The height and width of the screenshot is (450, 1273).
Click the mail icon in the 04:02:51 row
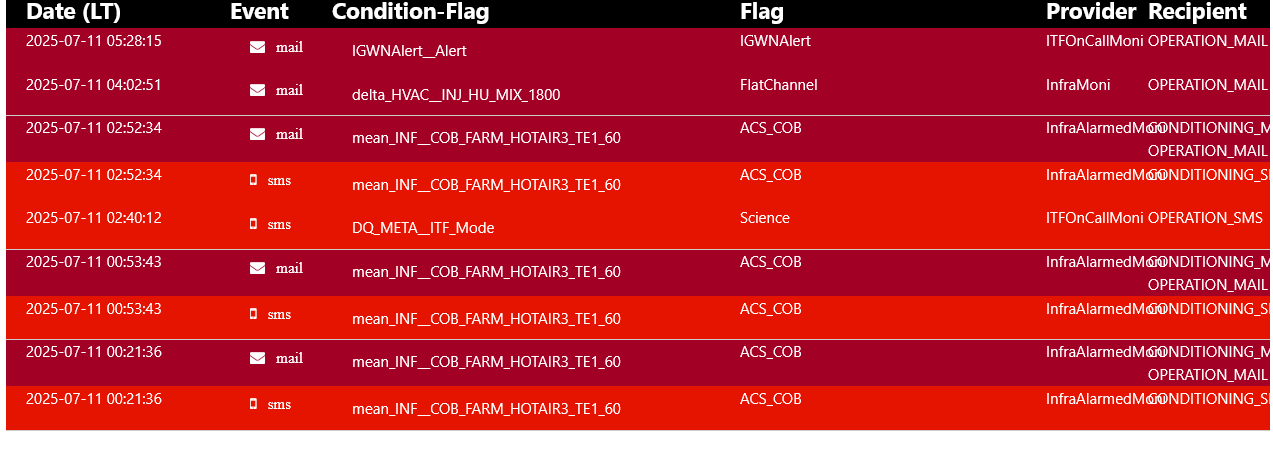257,90
